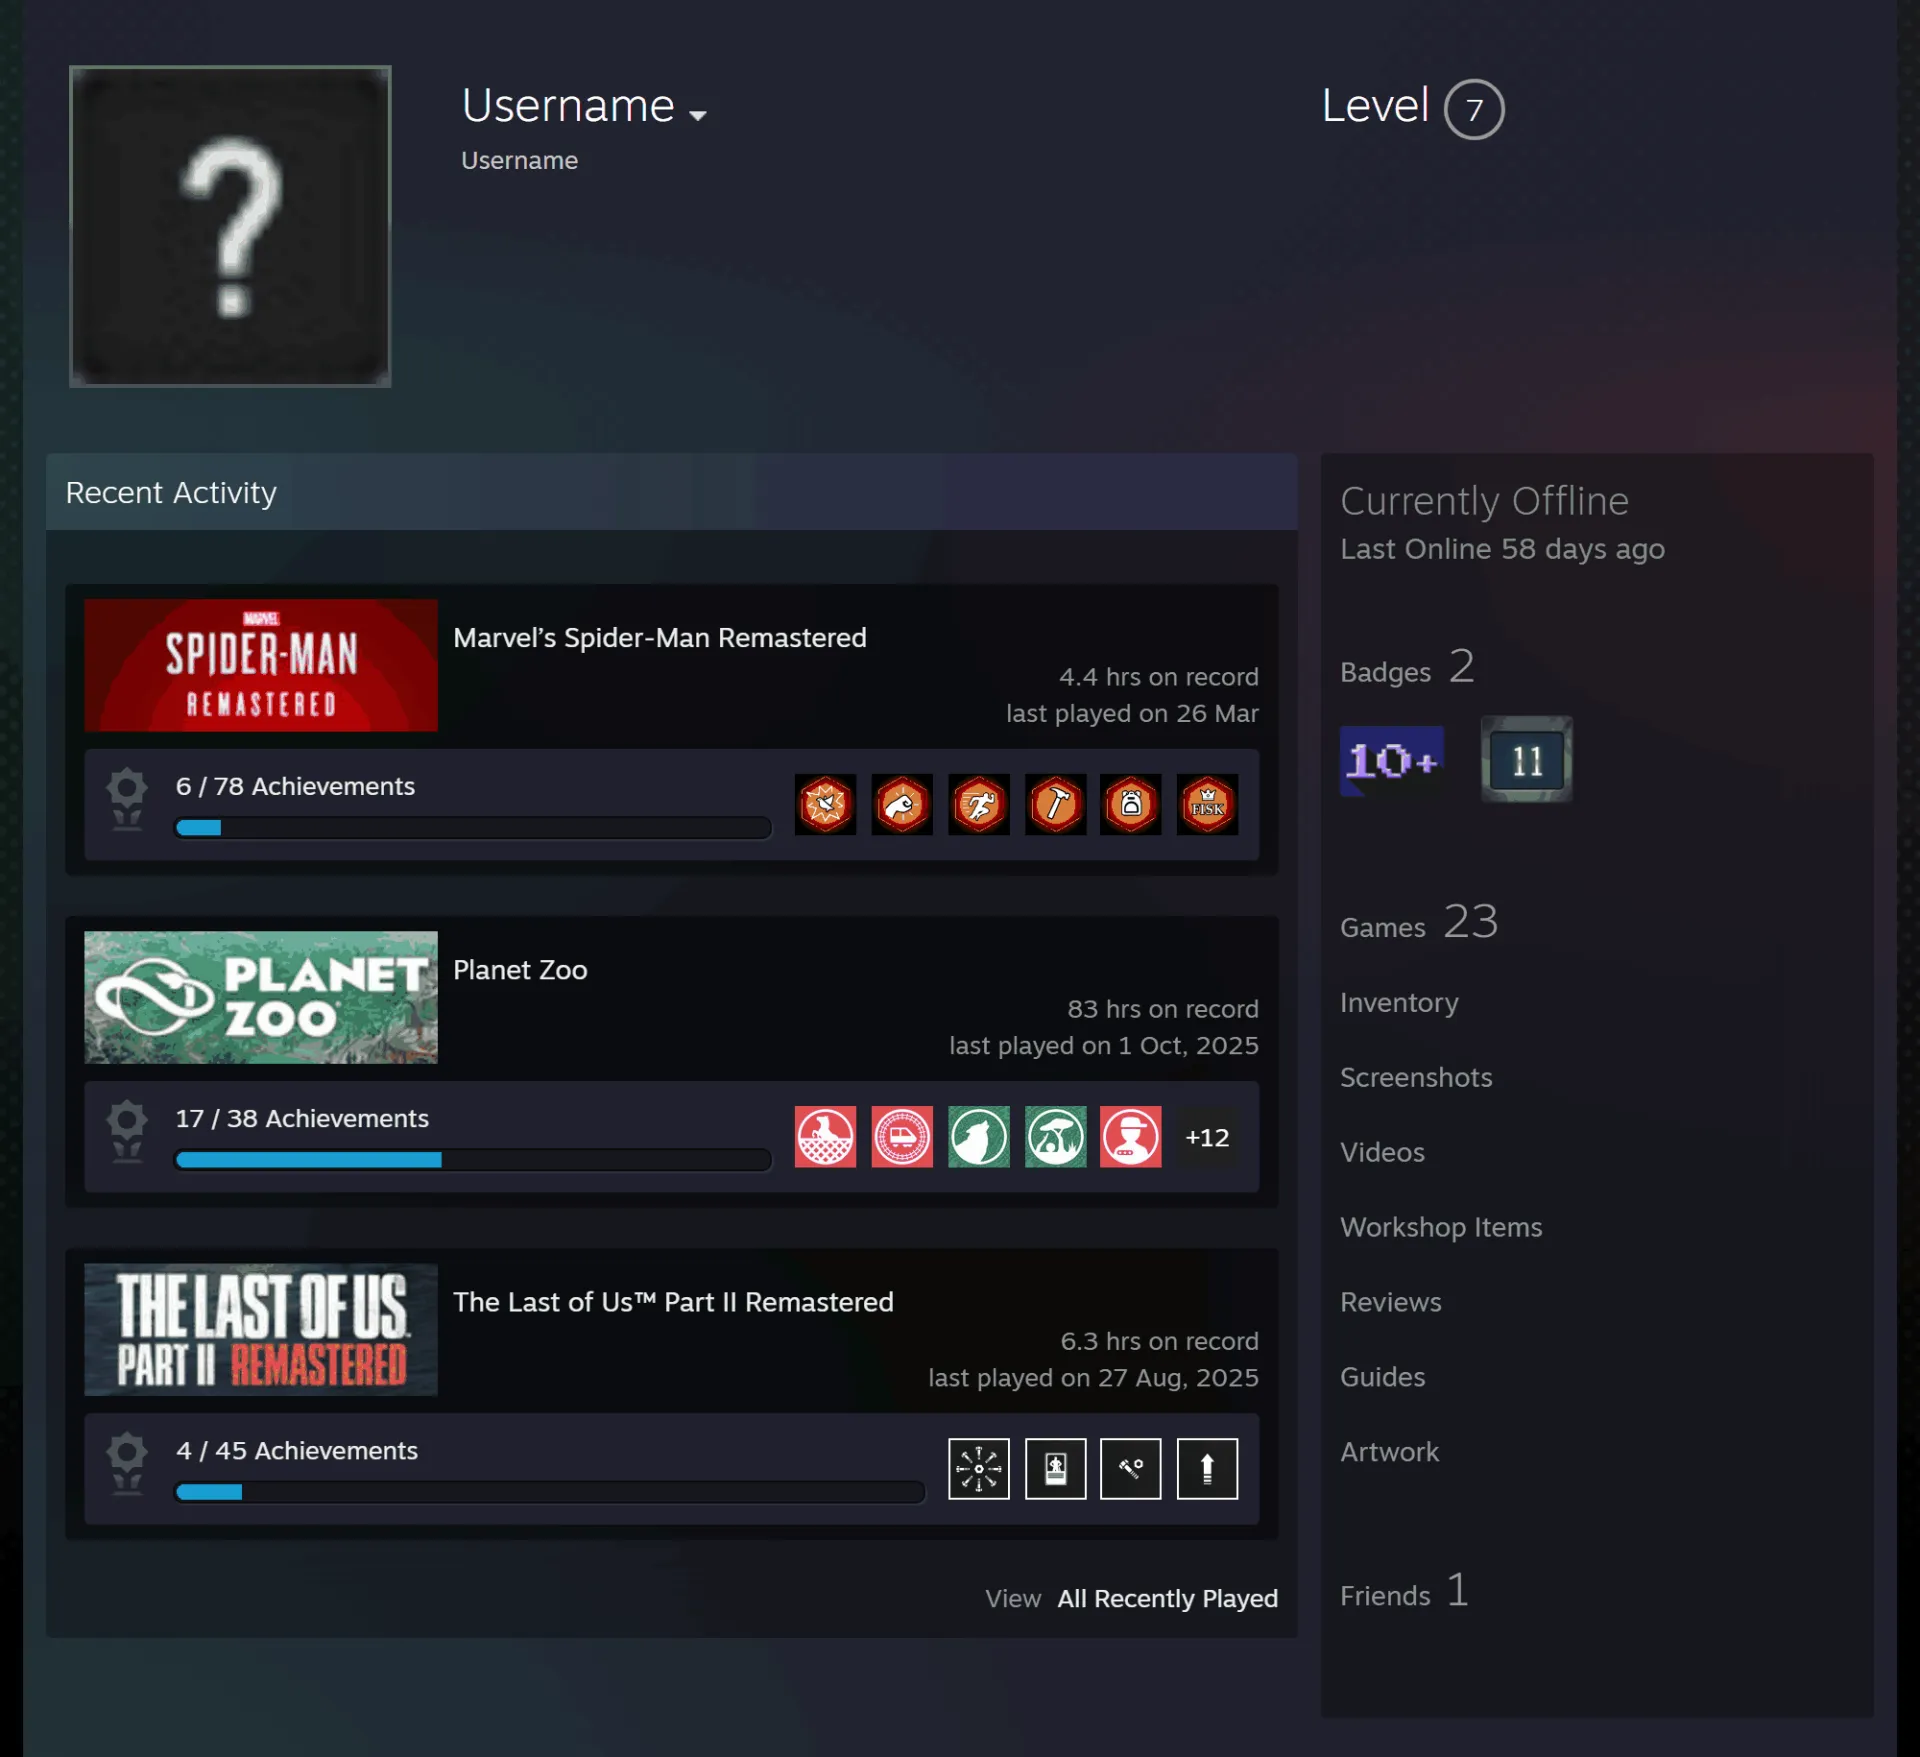
Task: Click the Planet Zoo achievements progress bar
Action: click(473, 1159)
